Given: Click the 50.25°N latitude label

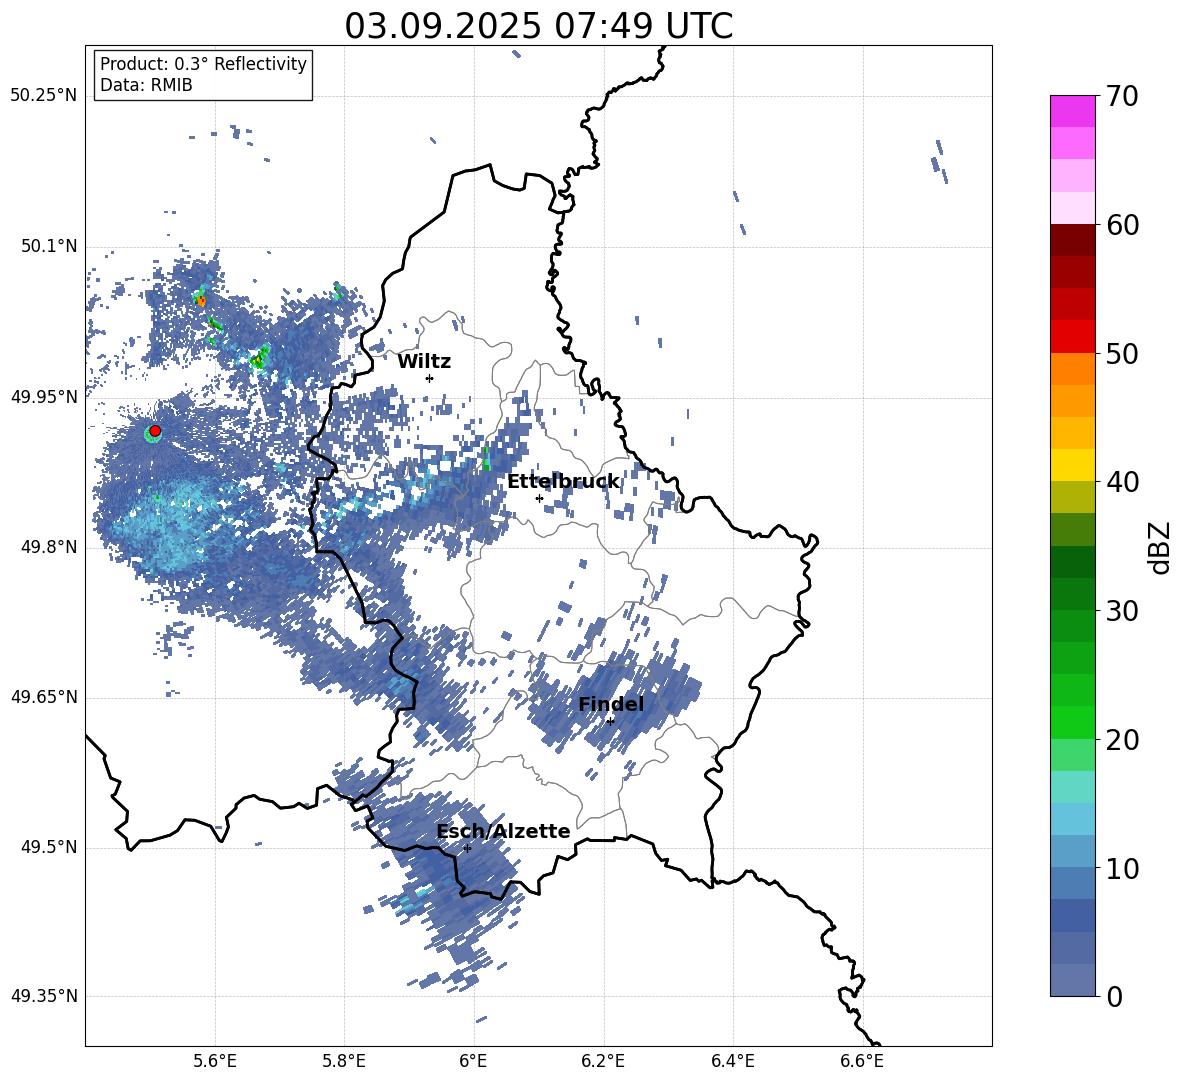Looking at the screenshot, I should [x=44, y=96].
